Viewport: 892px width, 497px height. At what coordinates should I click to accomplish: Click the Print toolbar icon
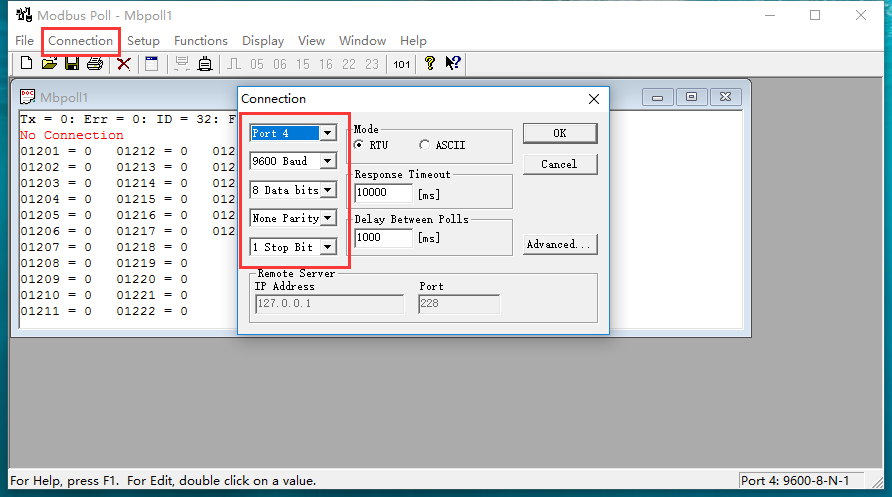coord(95,63)
